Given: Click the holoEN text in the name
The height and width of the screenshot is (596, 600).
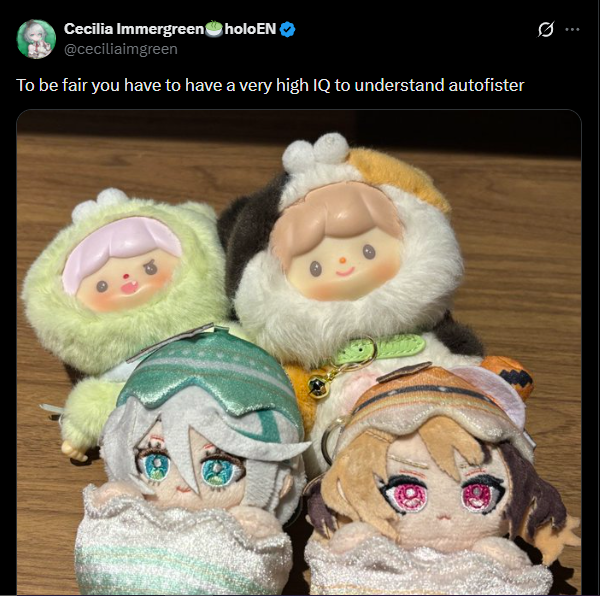Looking at the screenshot, I should tap(250, 29).
